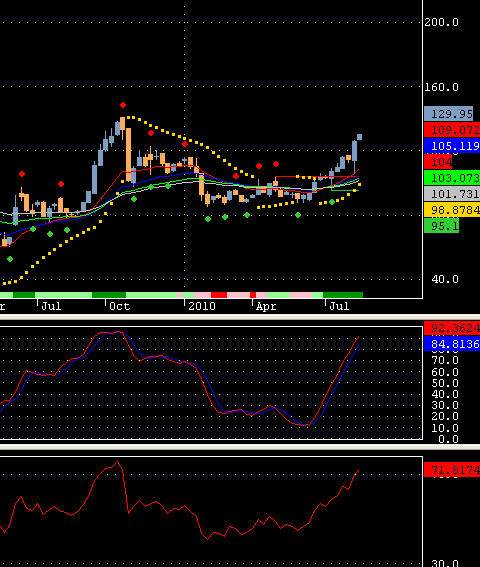Screen dimensions: 480x567
Task: Click the latest candlestick at chart's right end
Action: [360, 137]
